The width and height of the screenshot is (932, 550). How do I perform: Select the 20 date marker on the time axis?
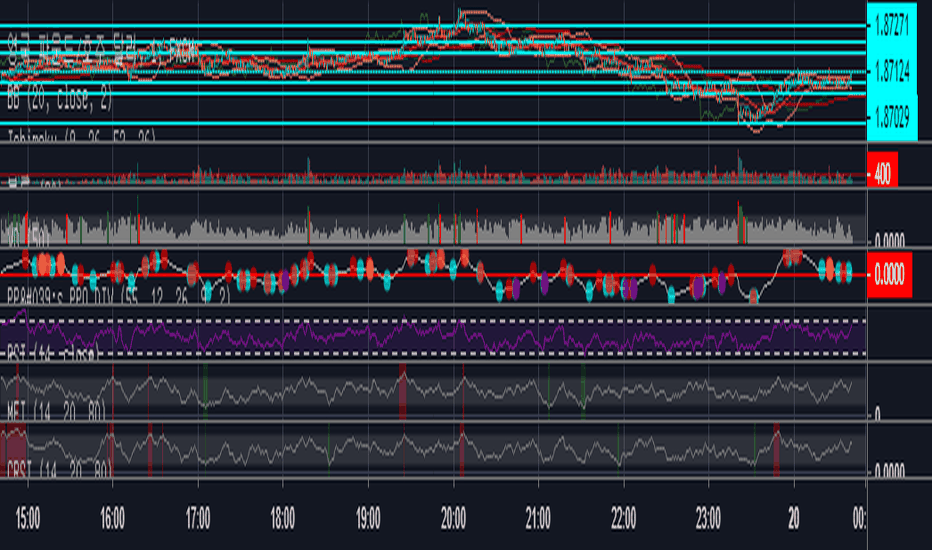coord(794,519)
